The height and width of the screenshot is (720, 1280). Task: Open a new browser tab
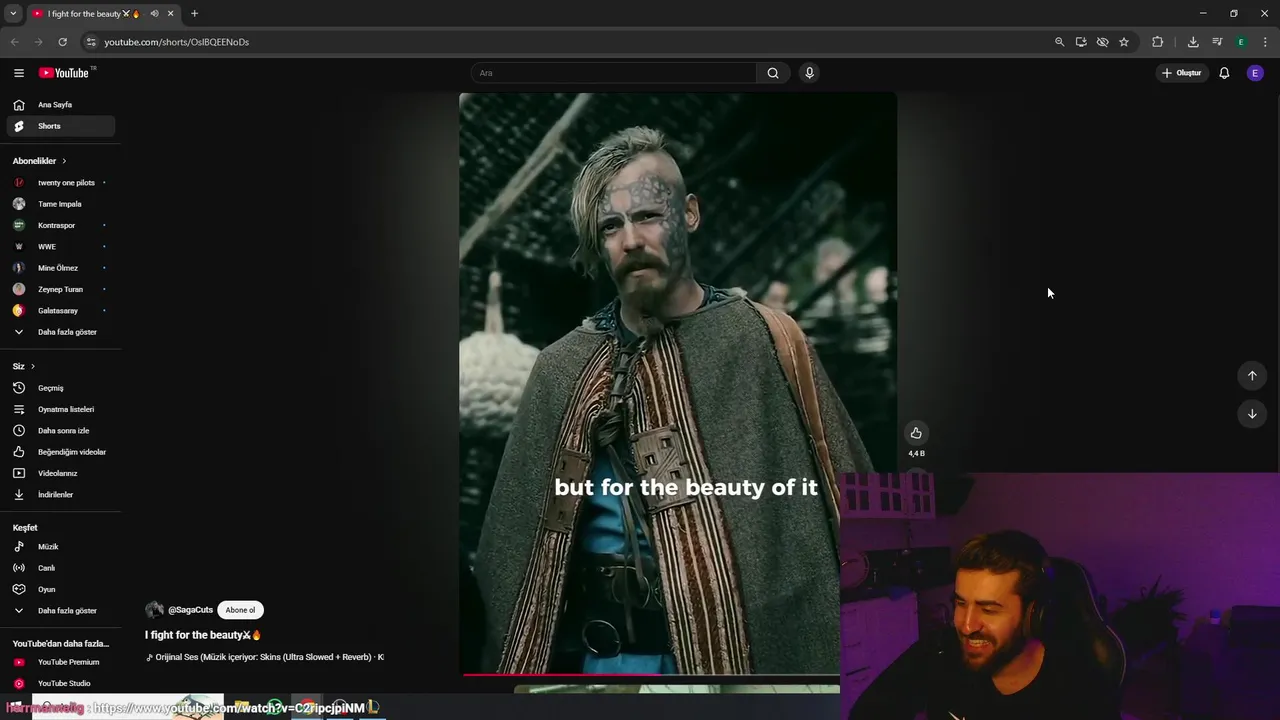coord(194,14)
